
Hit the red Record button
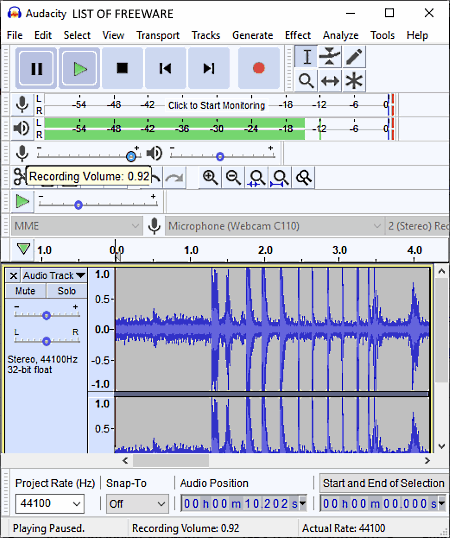point(259,68)
